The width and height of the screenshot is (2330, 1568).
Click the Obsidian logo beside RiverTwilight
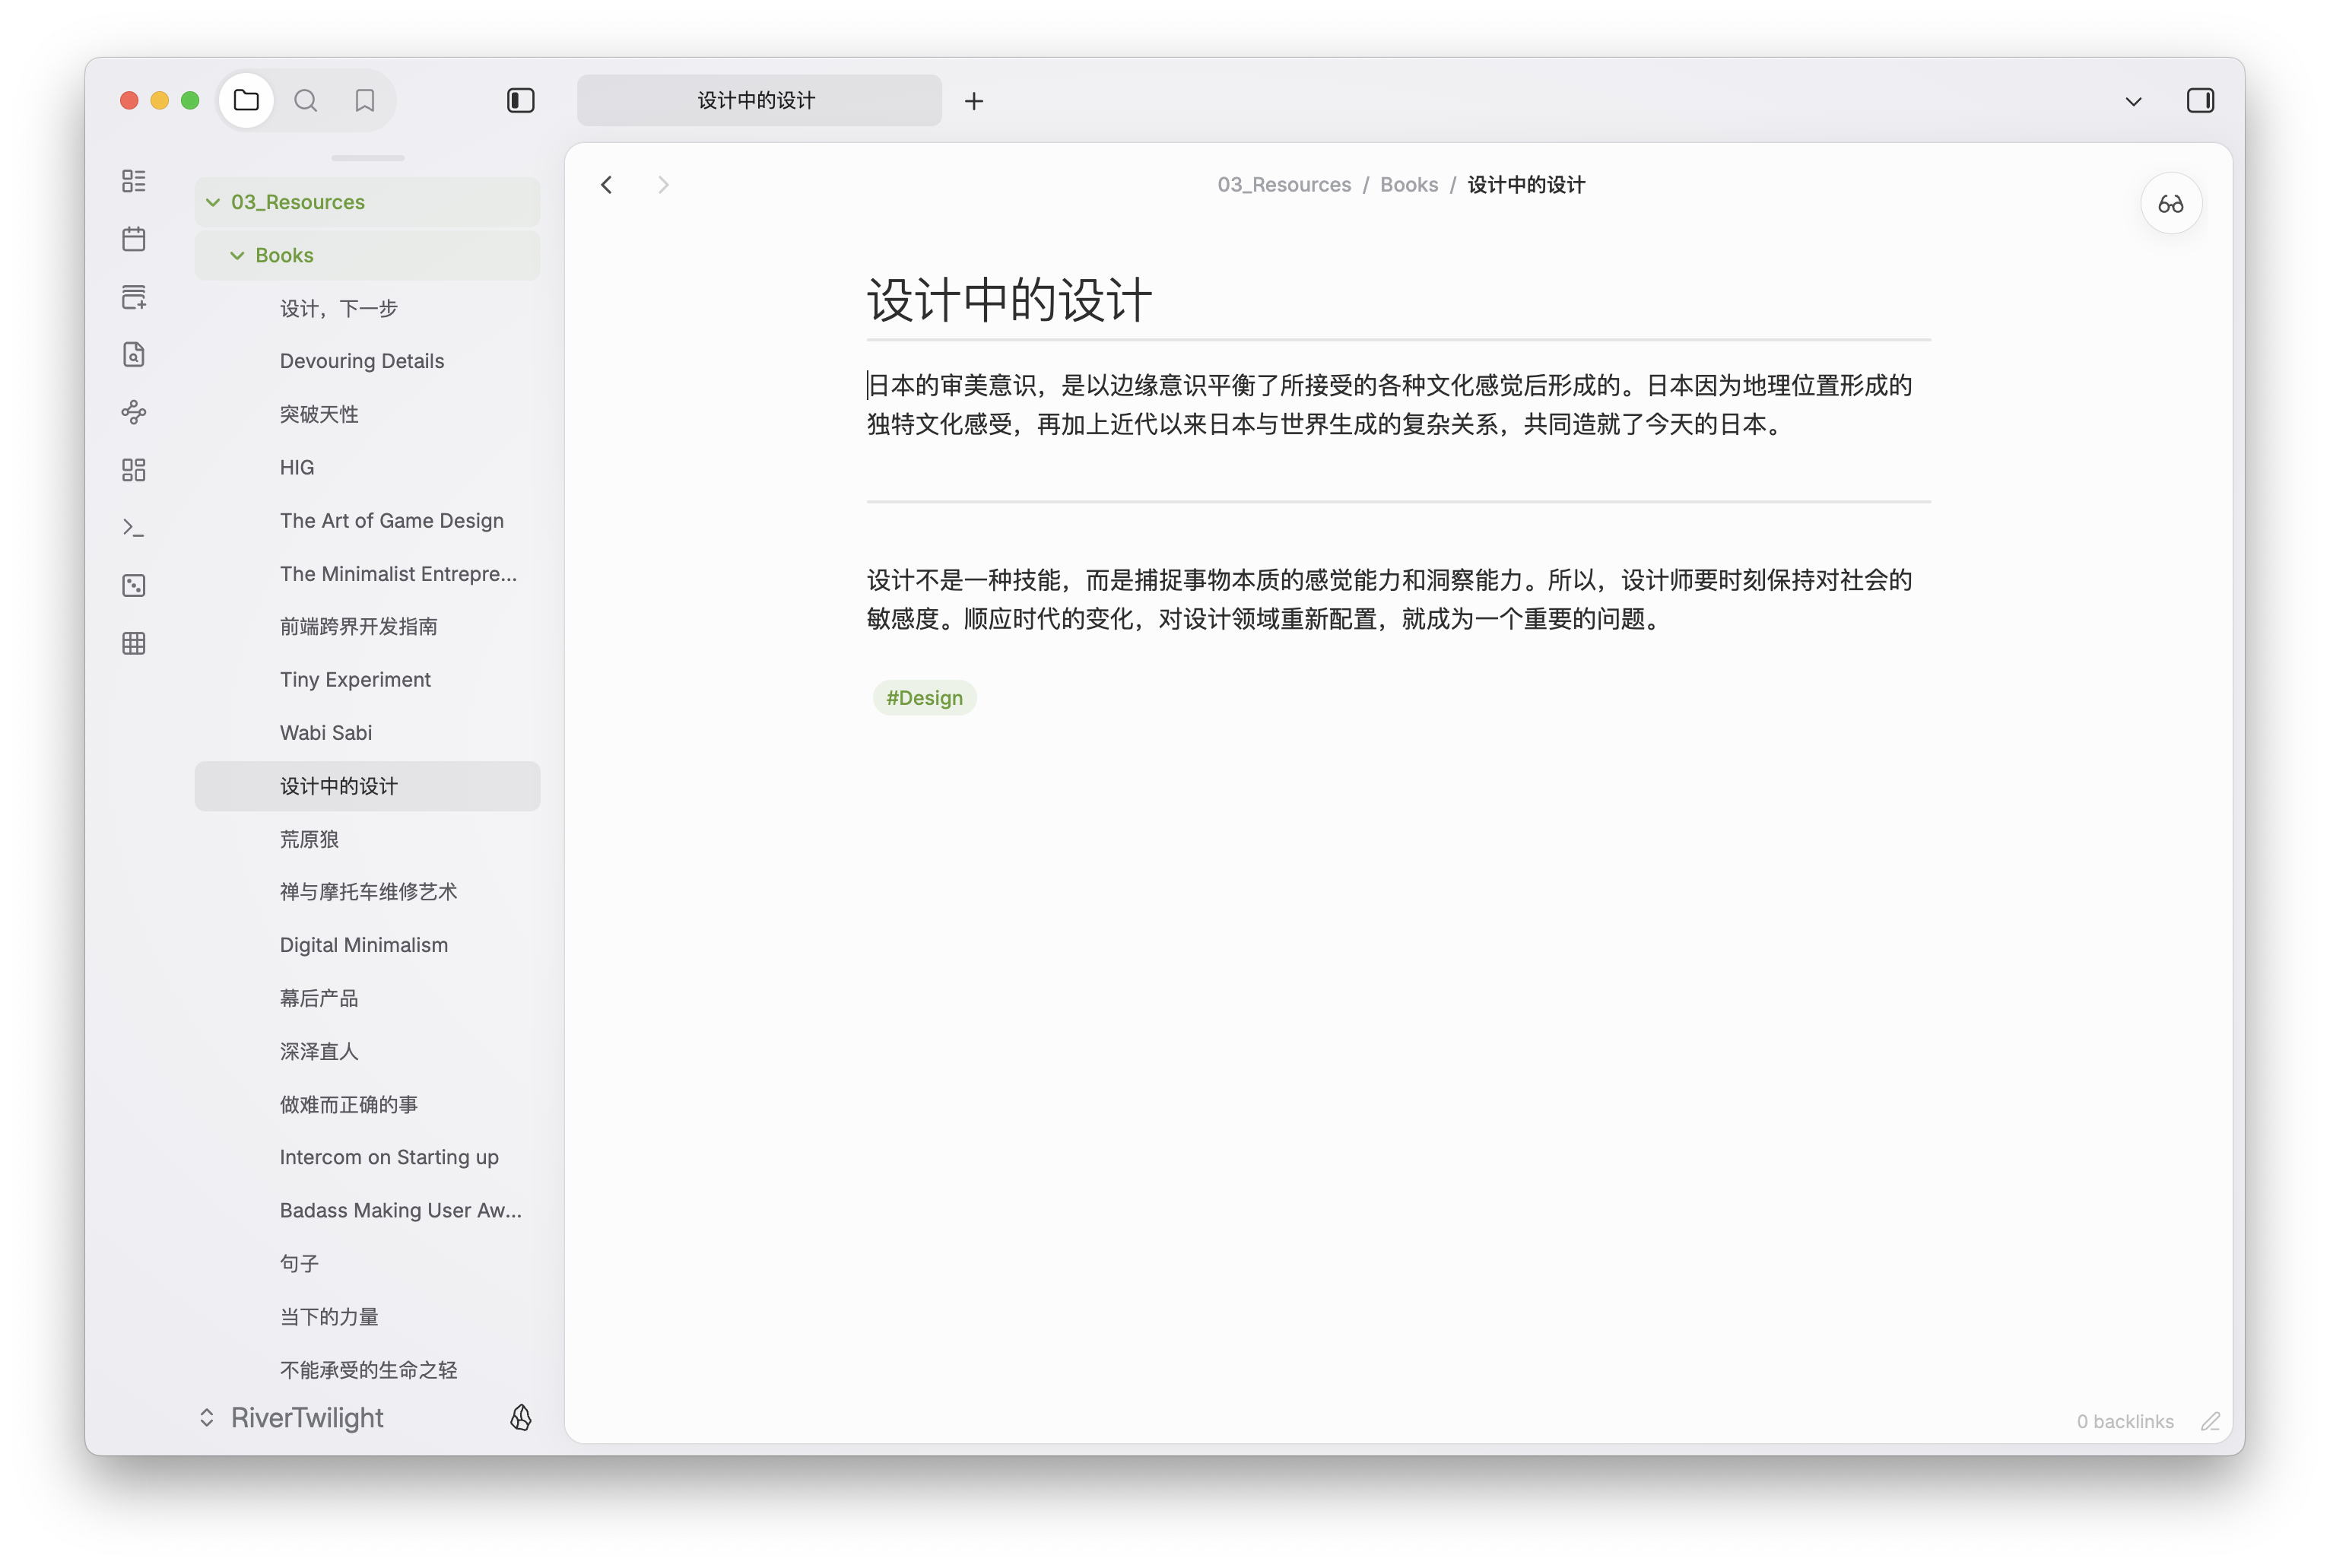[521, 1417]
